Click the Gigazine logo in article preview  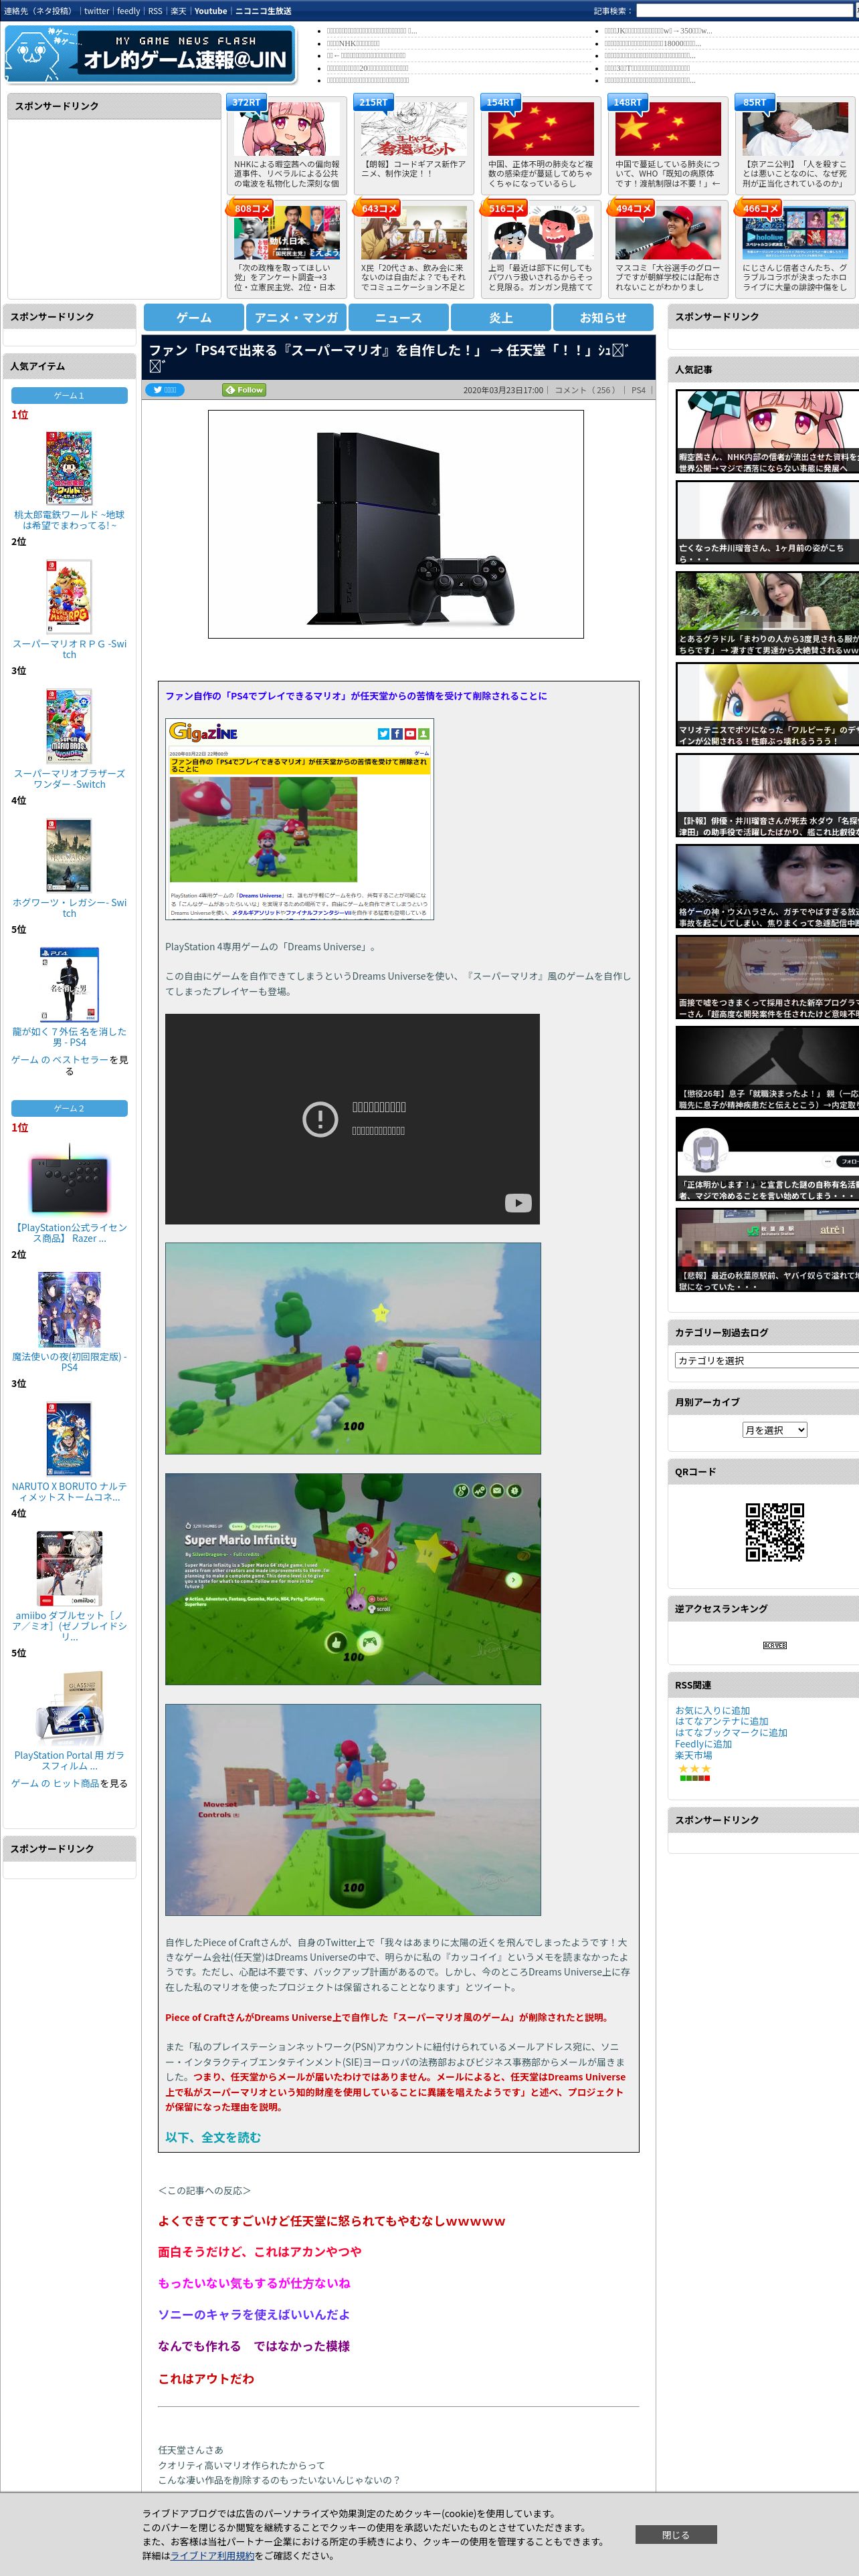pyautogui.click(x=204, y=732)
